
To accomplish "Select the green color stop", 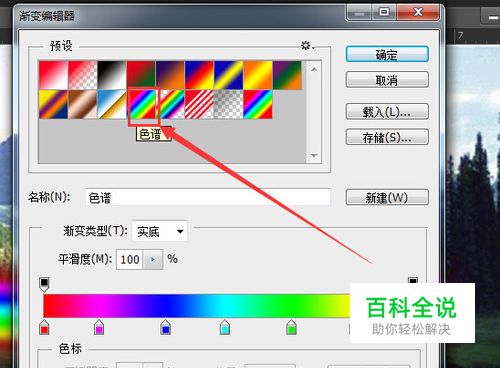I will tap(291, 327).
